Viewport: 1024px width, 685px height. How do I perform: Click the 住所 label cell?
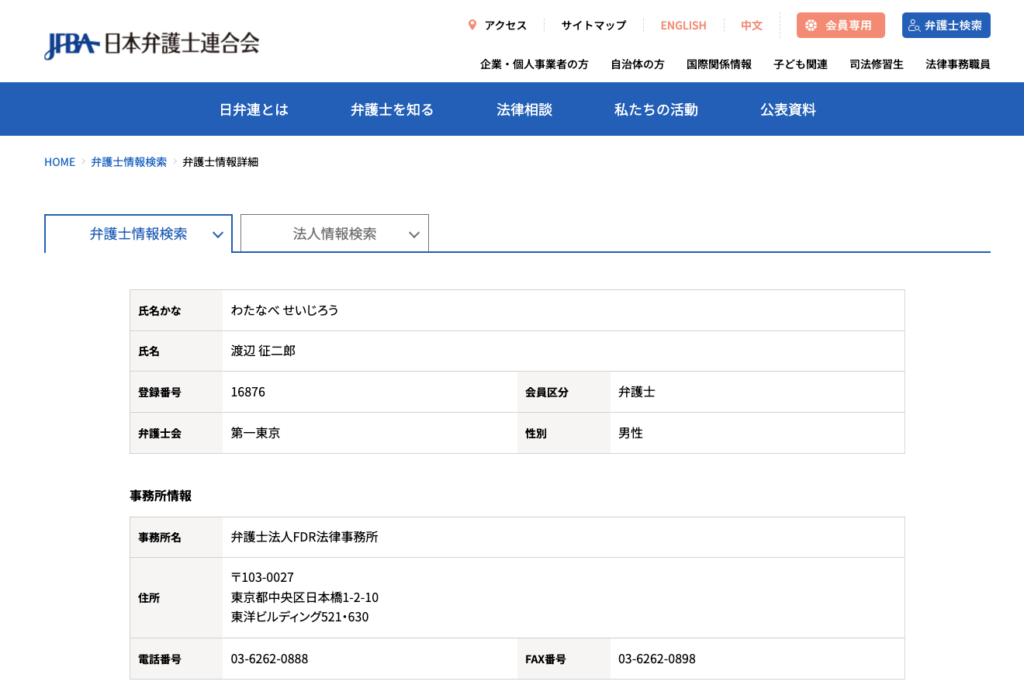pos(176,597)
